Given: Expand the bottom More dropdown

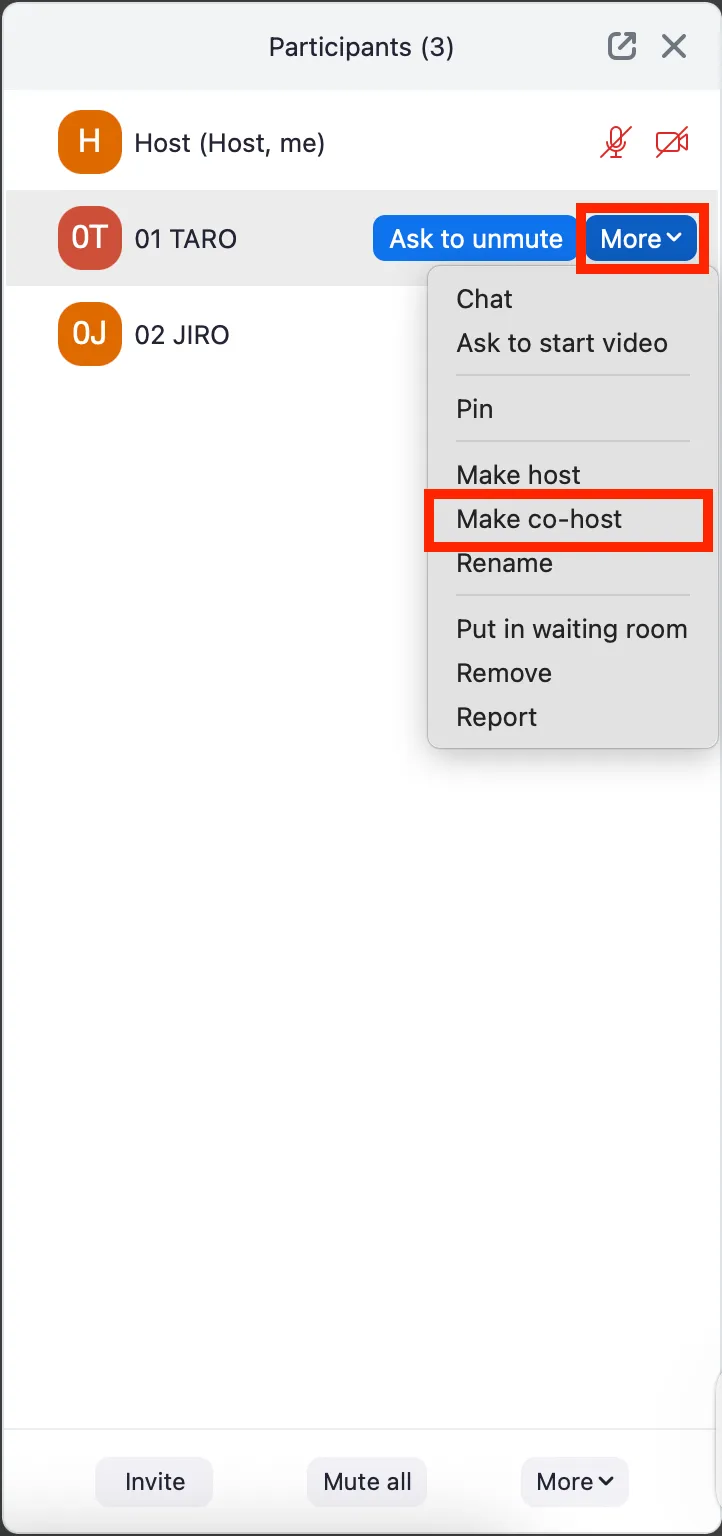Looking at the screenshot, I should pos(575,1482).
